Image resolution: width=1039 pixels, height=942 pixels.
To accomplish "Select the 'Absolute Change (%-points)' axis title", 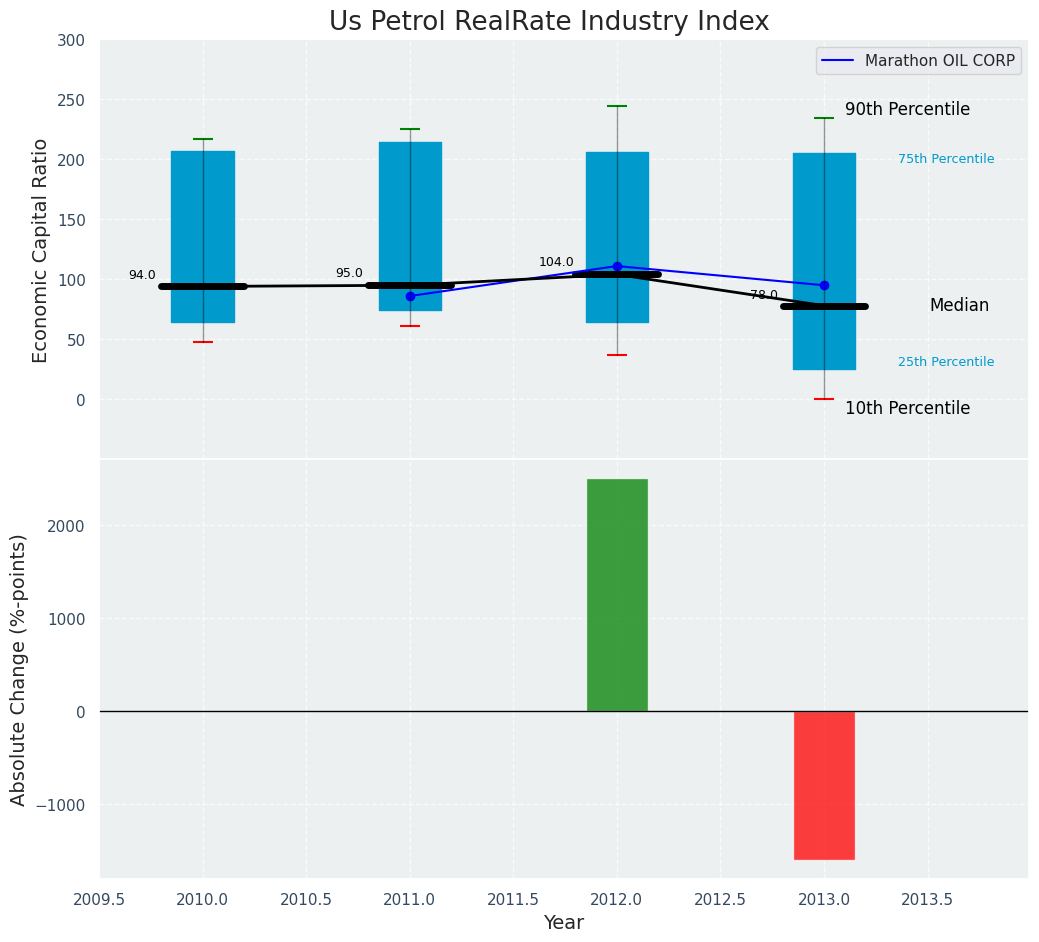I will pyautogui.click(x=19, y=669).
